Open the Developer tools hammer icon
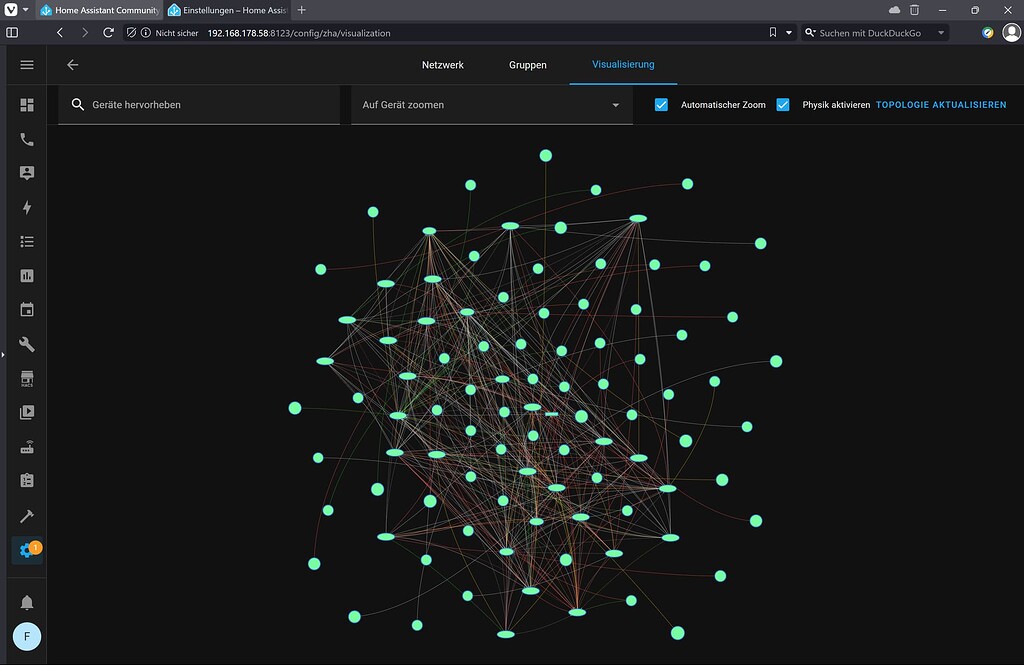The height and width of the screenshot is (665, 1024). point(27,516)
